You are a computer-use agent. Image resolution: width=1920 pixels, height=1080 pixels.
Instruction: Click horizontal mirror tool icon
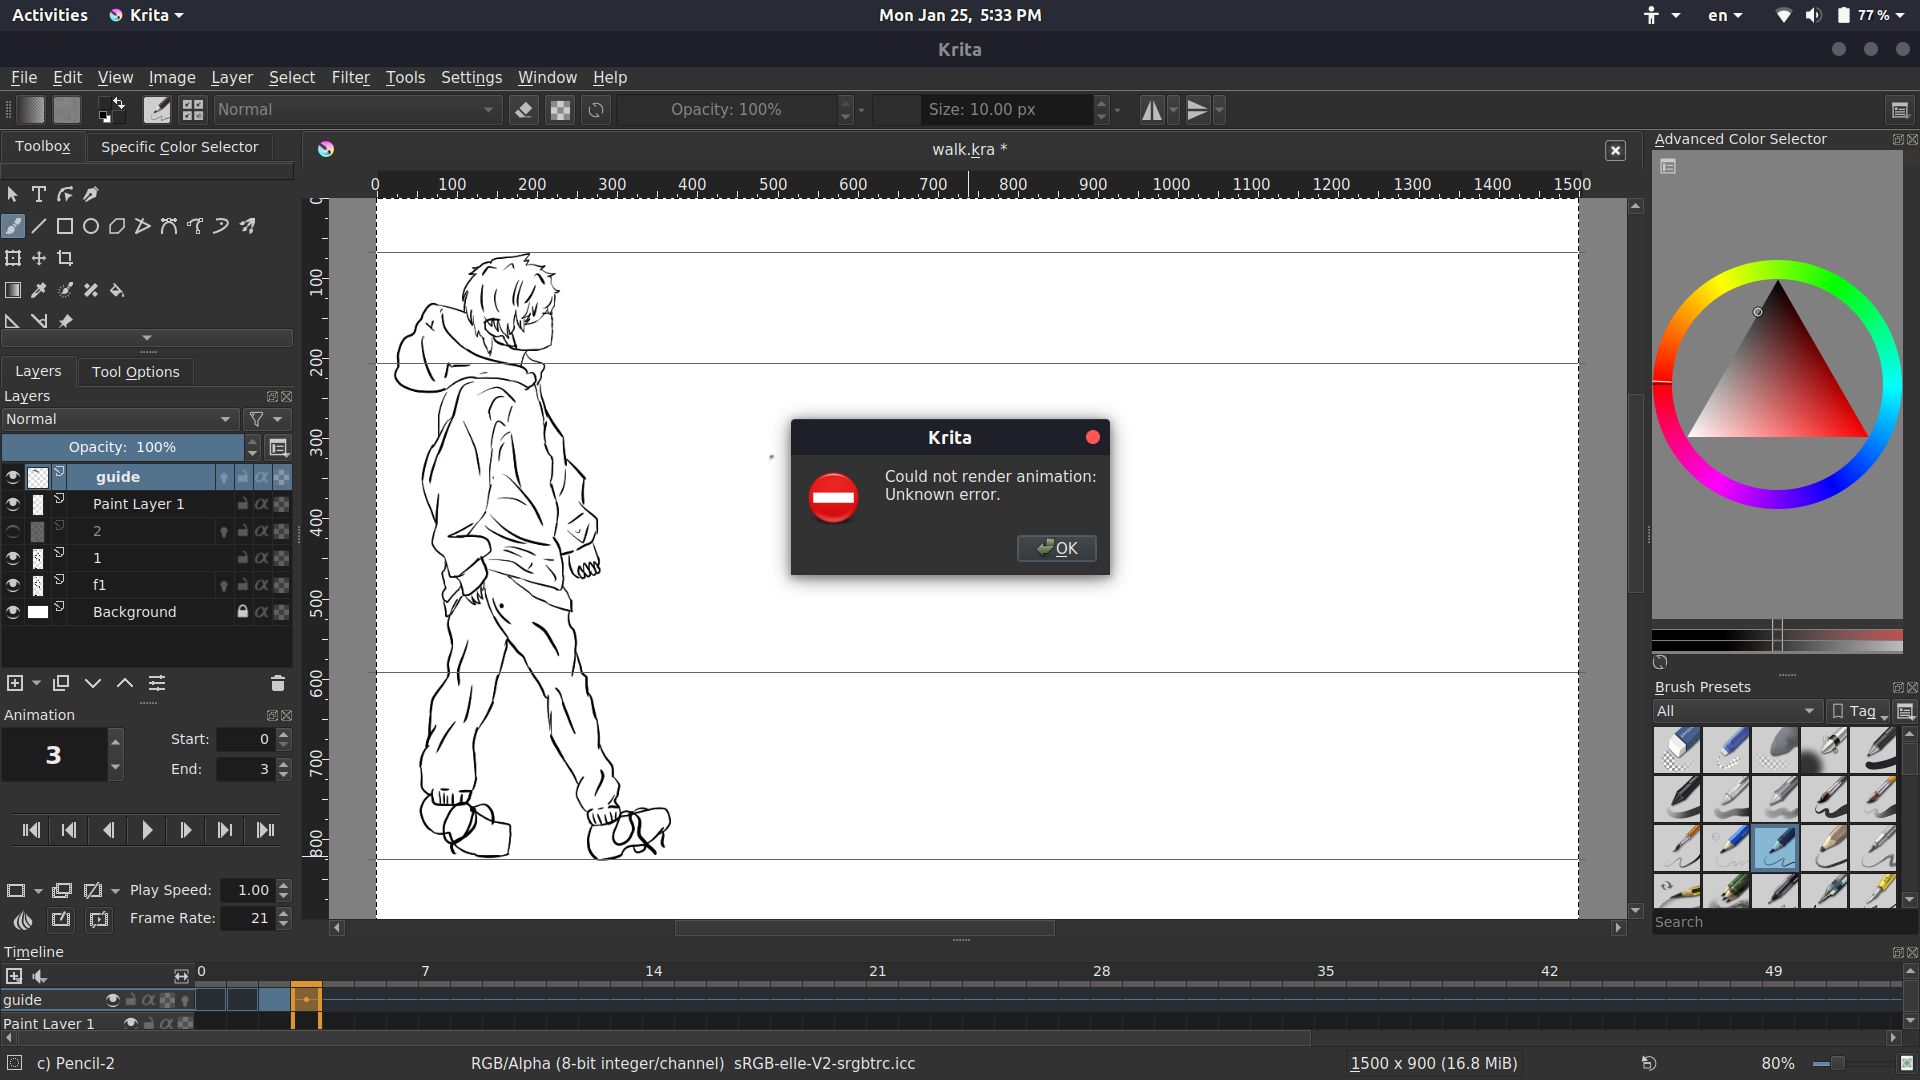1152,110
